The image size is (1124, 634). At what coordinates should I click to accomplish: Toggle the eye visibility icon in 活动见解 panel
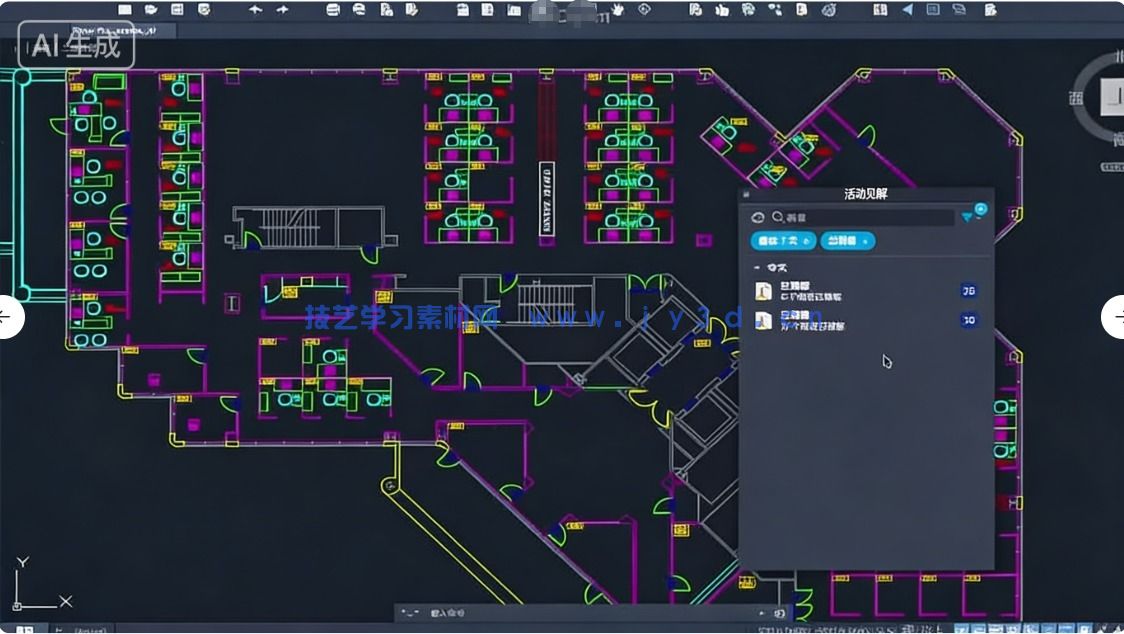757,217
